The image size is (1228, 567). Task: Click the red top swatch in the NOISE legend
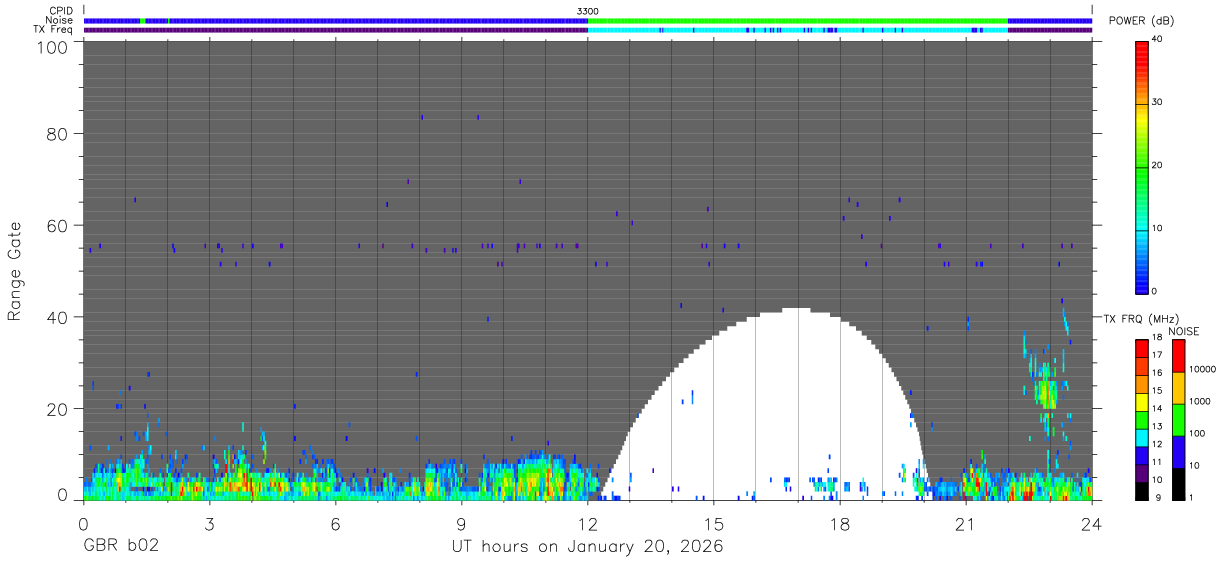[x=1179, y=356]
